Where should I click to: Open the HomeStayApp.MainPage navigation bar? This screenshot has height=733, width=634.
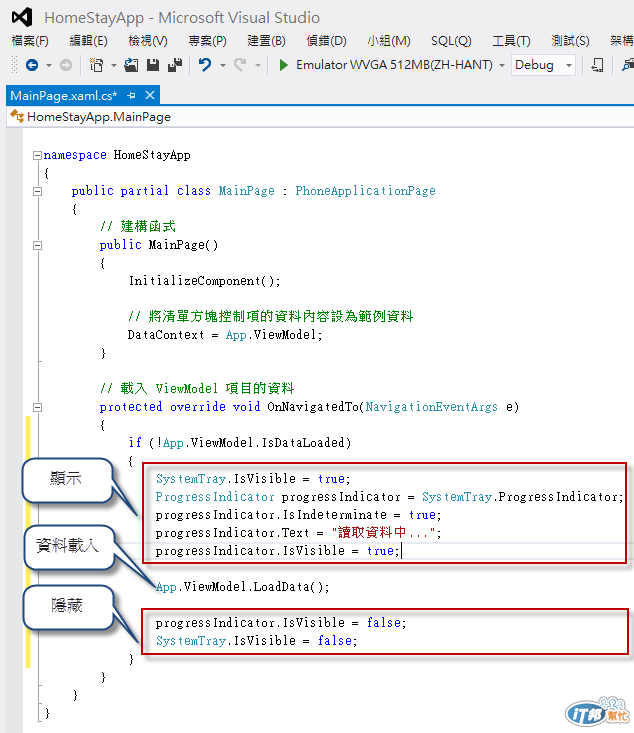click(x=320, y=116)
